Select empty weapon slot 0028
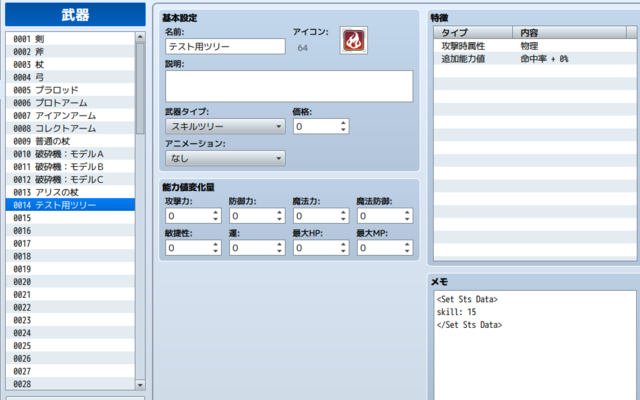640x400 pixels. (70, 384)
